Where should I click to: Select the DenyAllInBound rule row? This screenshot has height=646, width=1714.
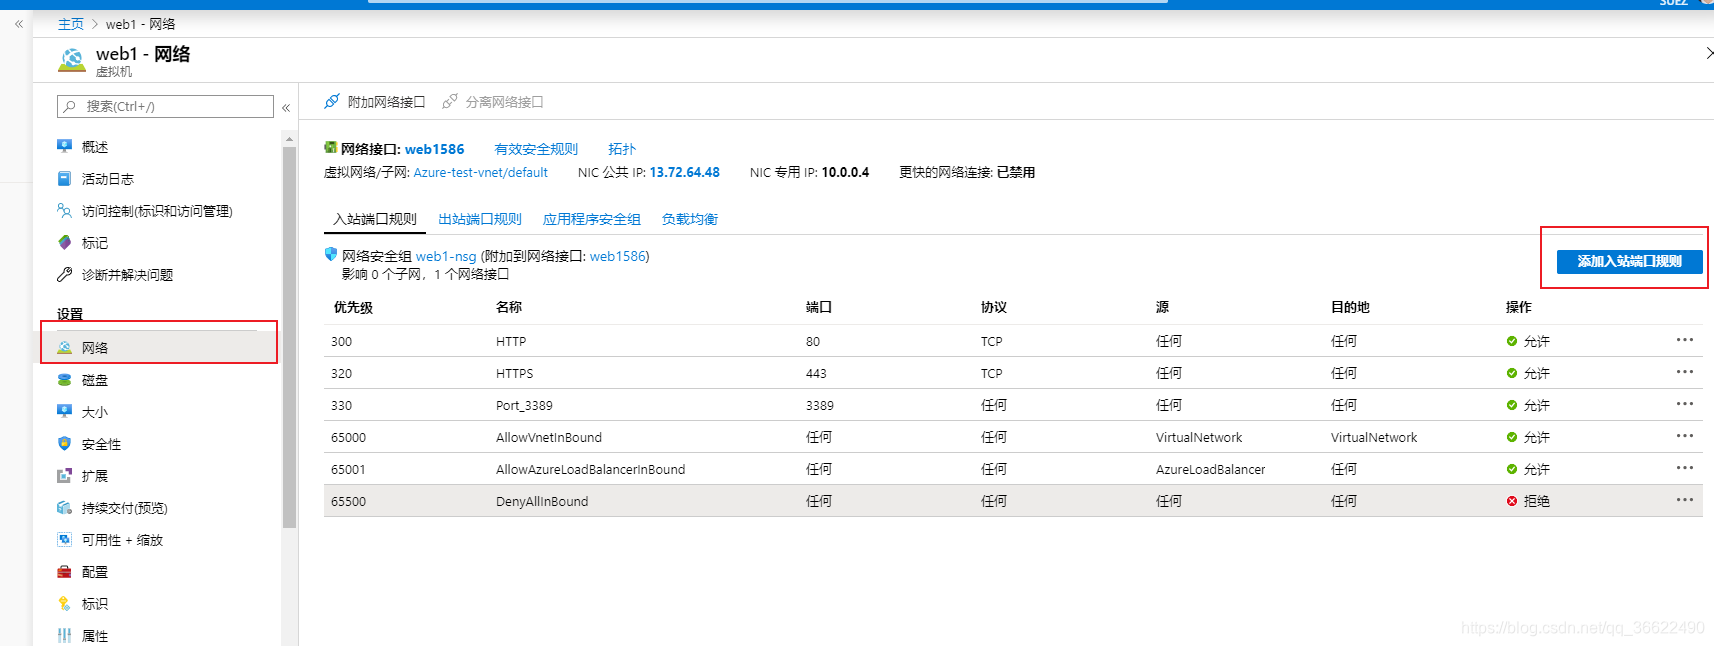[1013, 501]
